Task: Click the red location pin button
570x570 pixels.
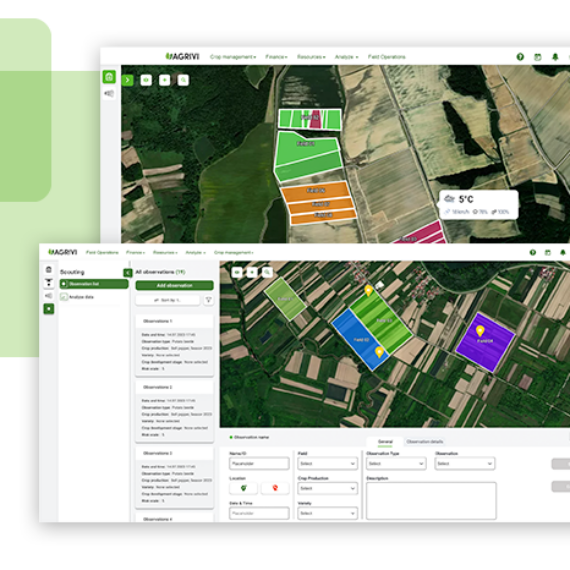Action: tap(275, 488)
